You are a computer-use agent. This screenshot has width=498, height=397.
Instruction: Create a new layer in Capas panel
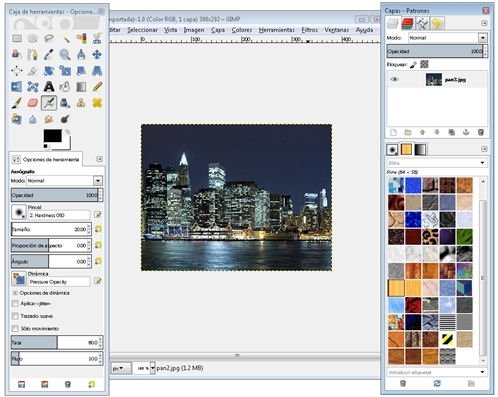click(393, 132)
